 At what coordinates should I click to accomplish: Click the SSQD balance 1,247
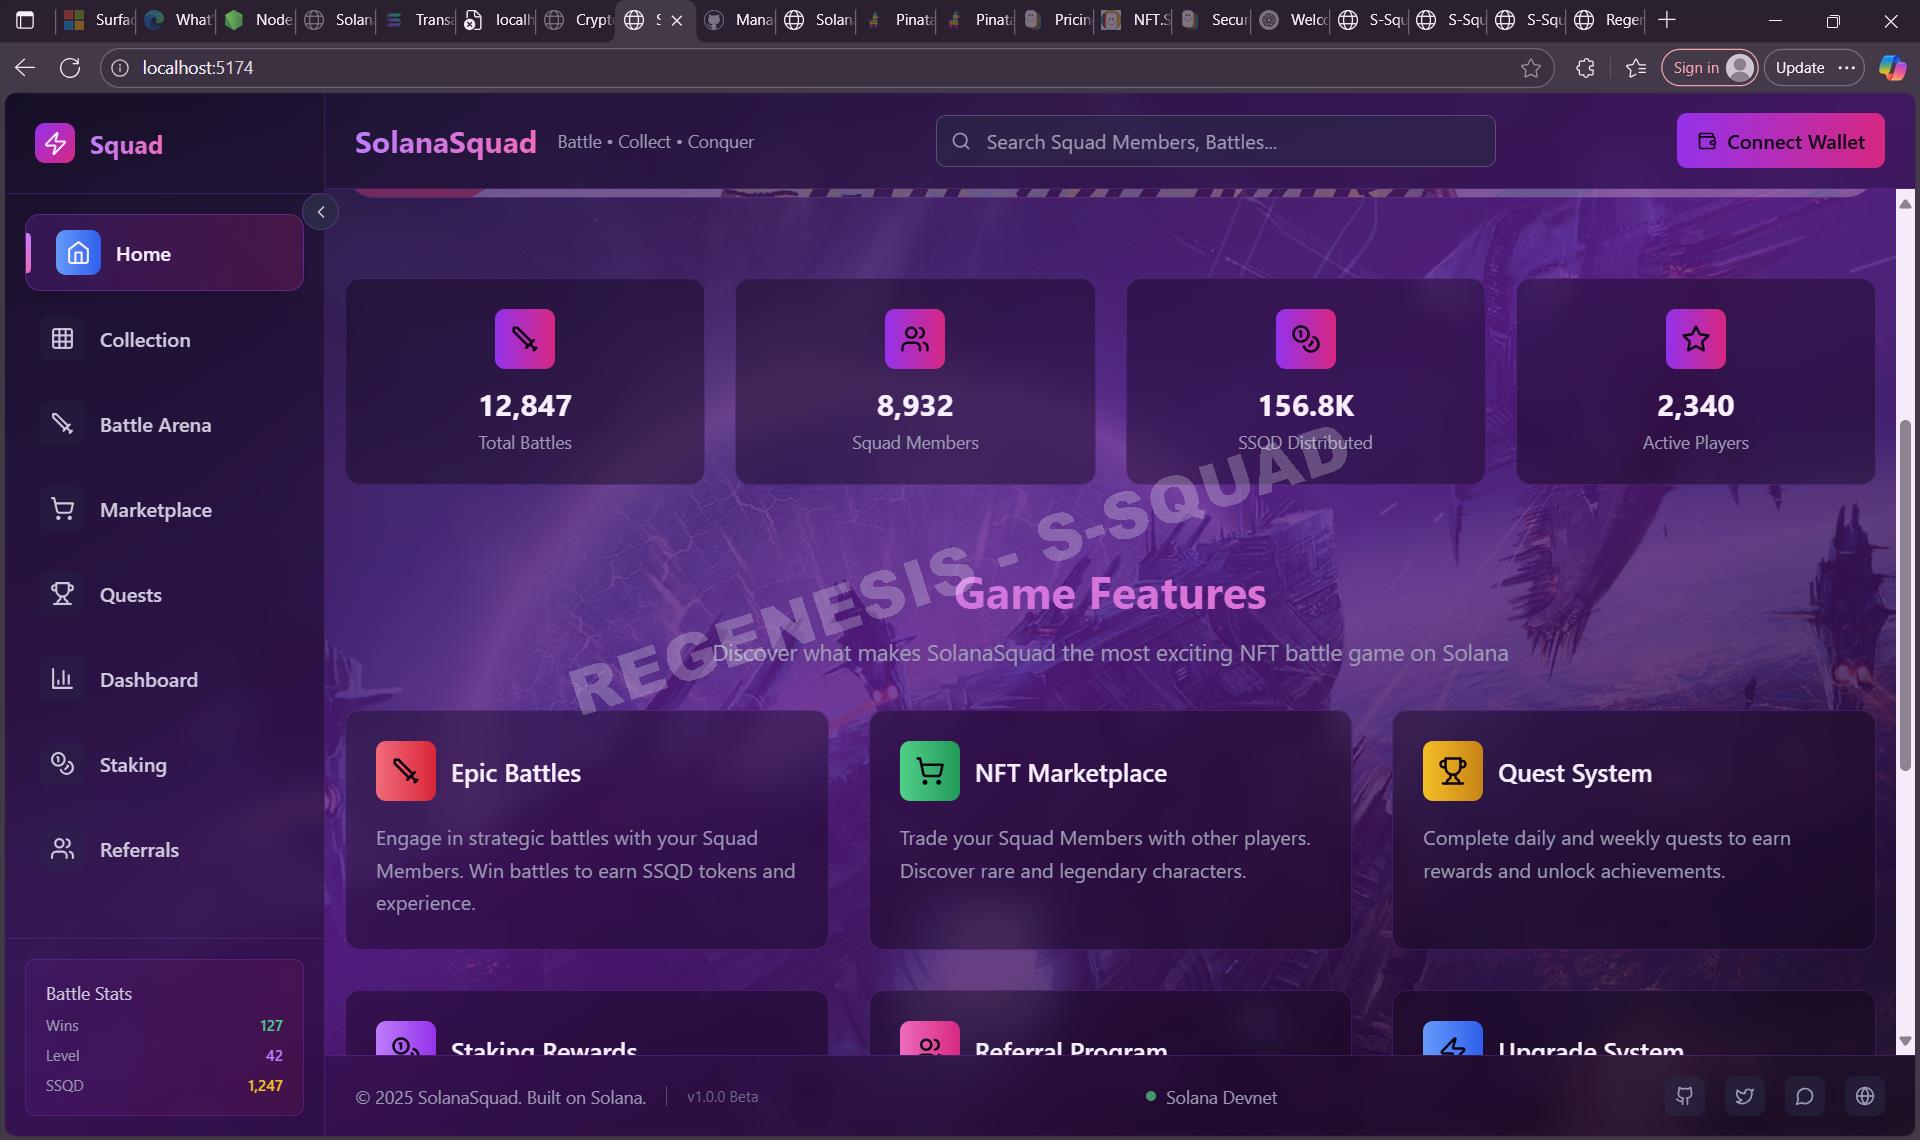pos(265,1085)
